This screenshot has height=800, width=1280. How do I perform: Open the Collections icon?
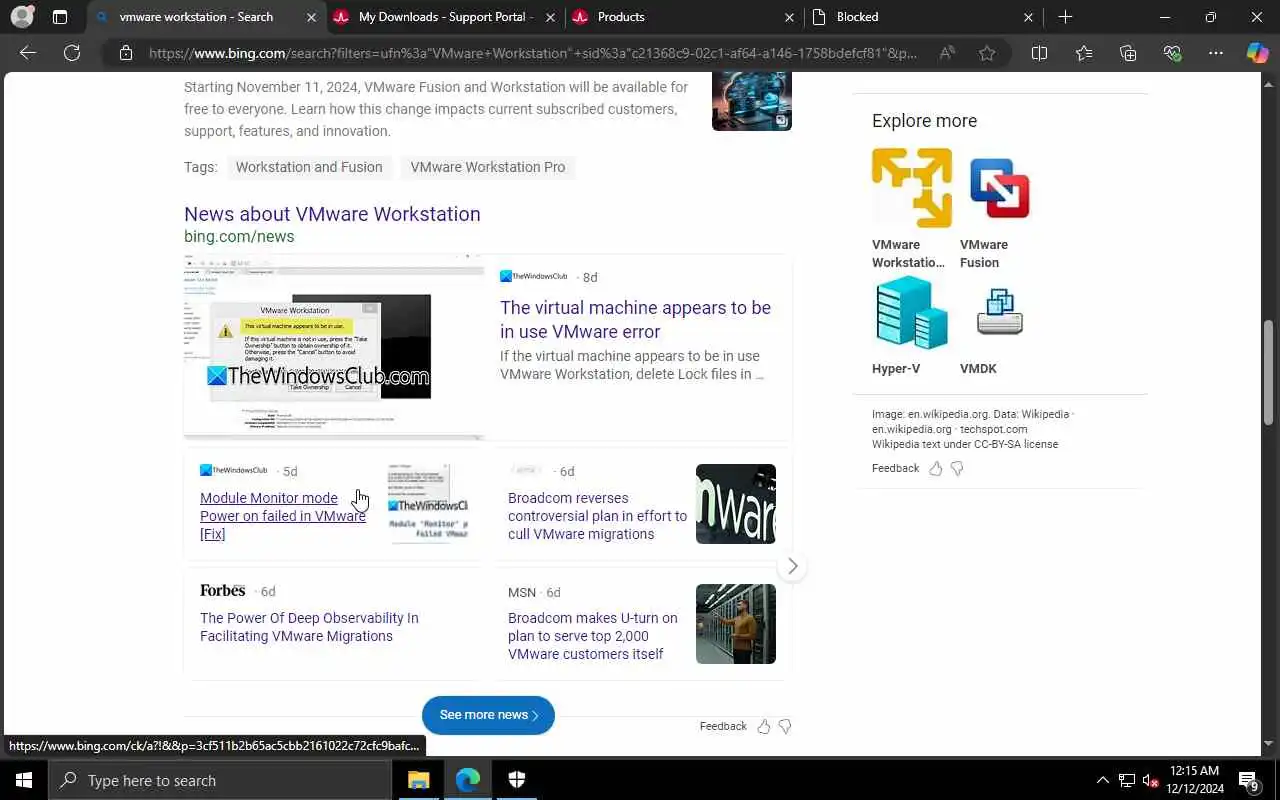tap(1128, 53)
